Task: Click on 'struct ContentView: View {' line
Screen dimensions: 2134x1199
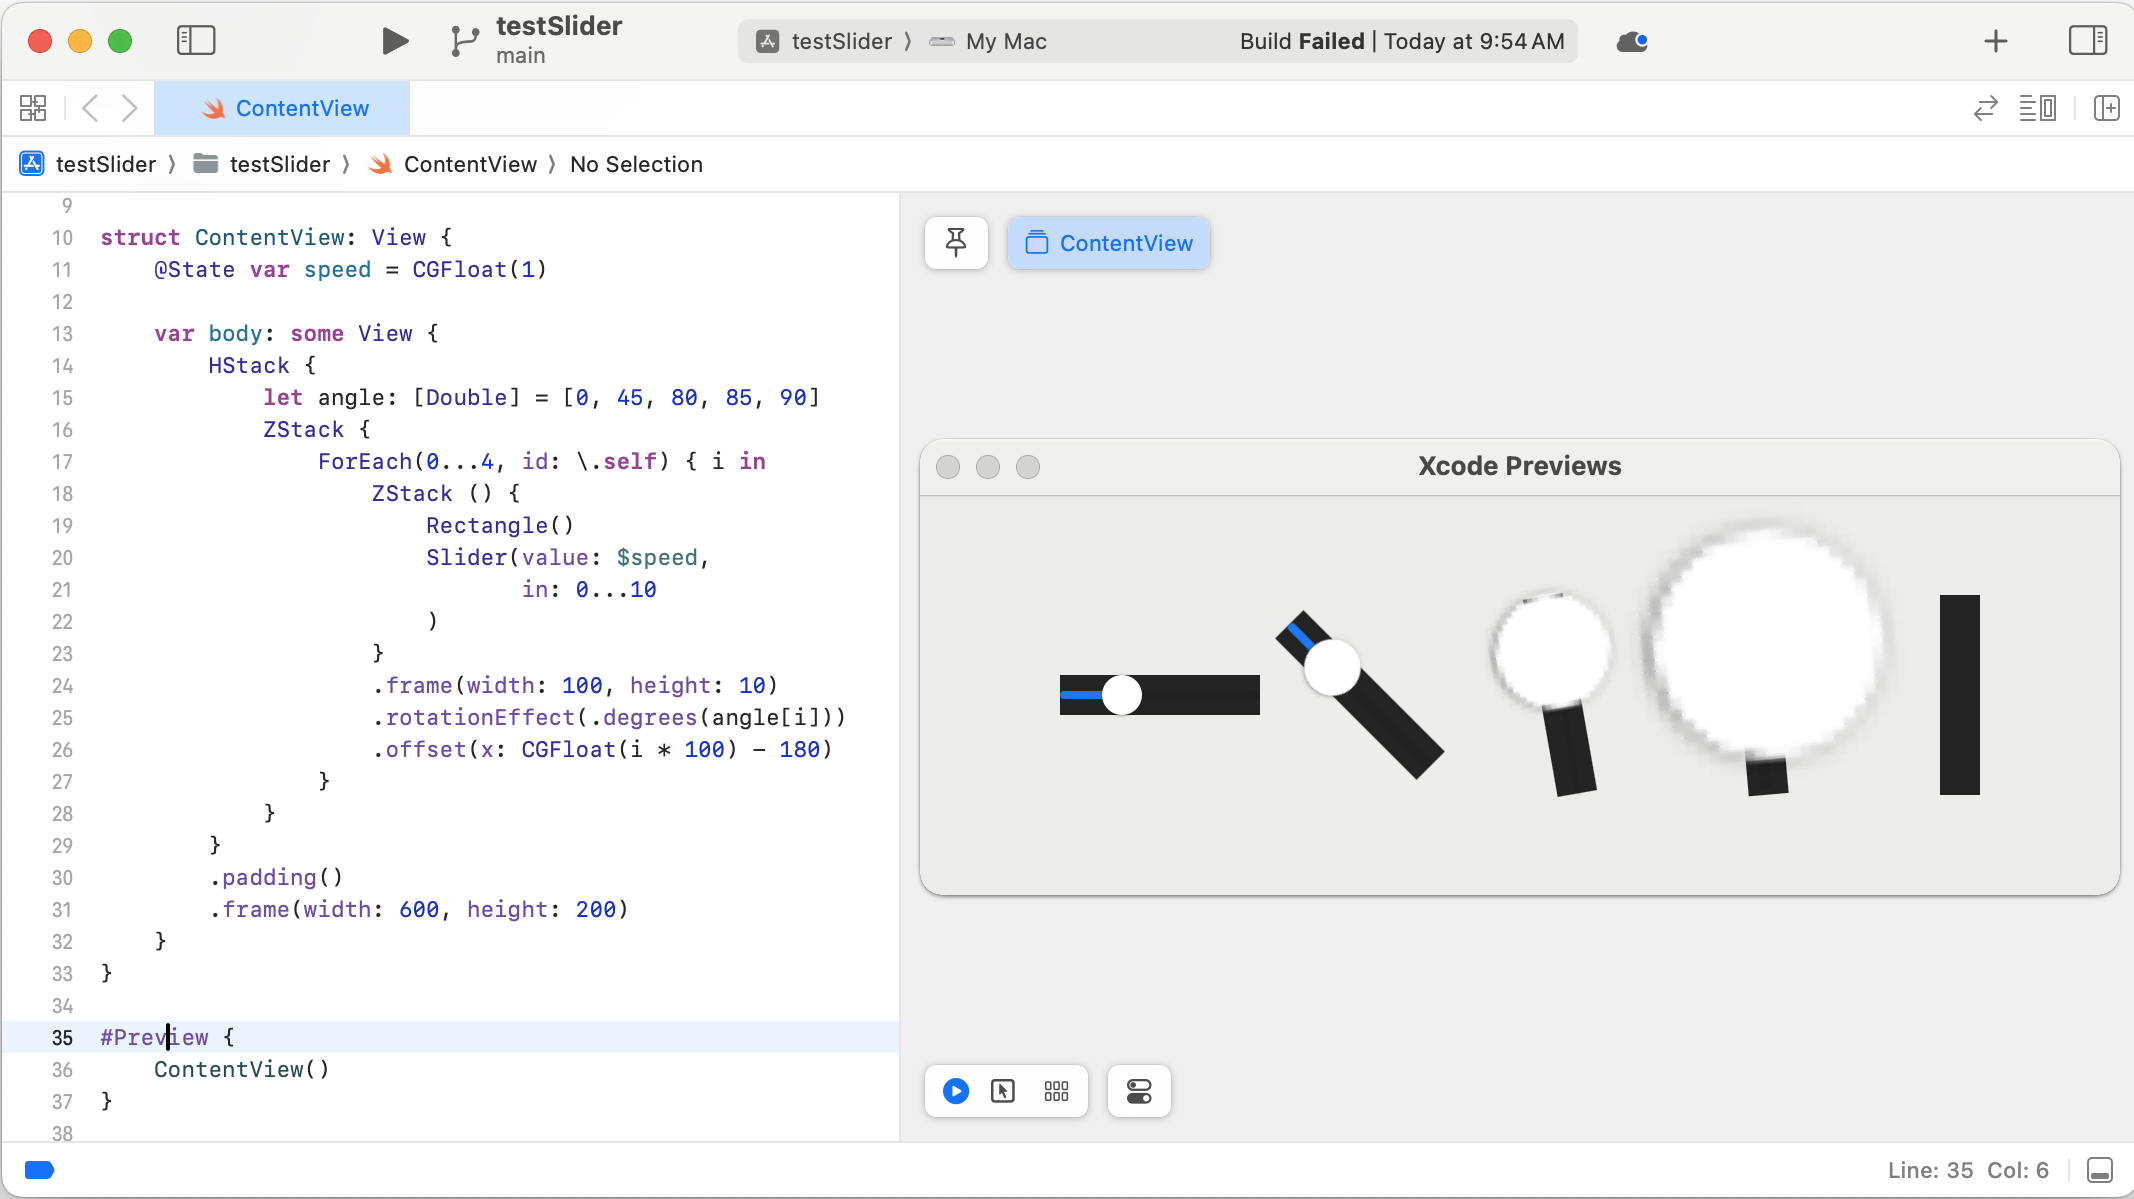Action: coord(276,237)
